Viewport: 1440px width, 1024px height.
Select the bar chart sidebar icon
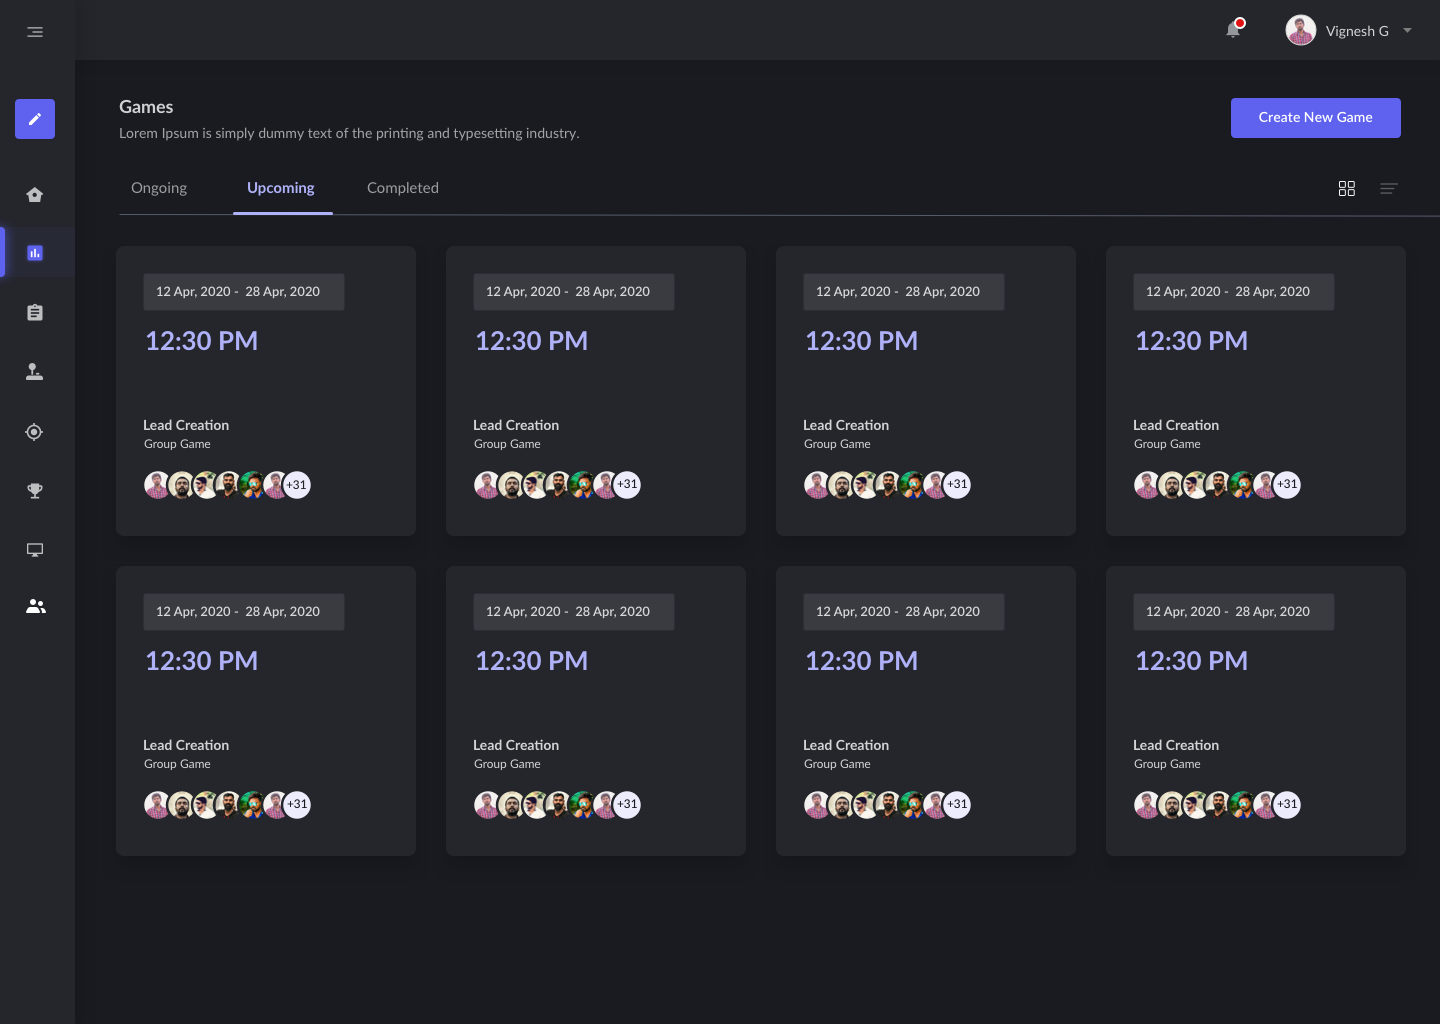click(35, 253)
